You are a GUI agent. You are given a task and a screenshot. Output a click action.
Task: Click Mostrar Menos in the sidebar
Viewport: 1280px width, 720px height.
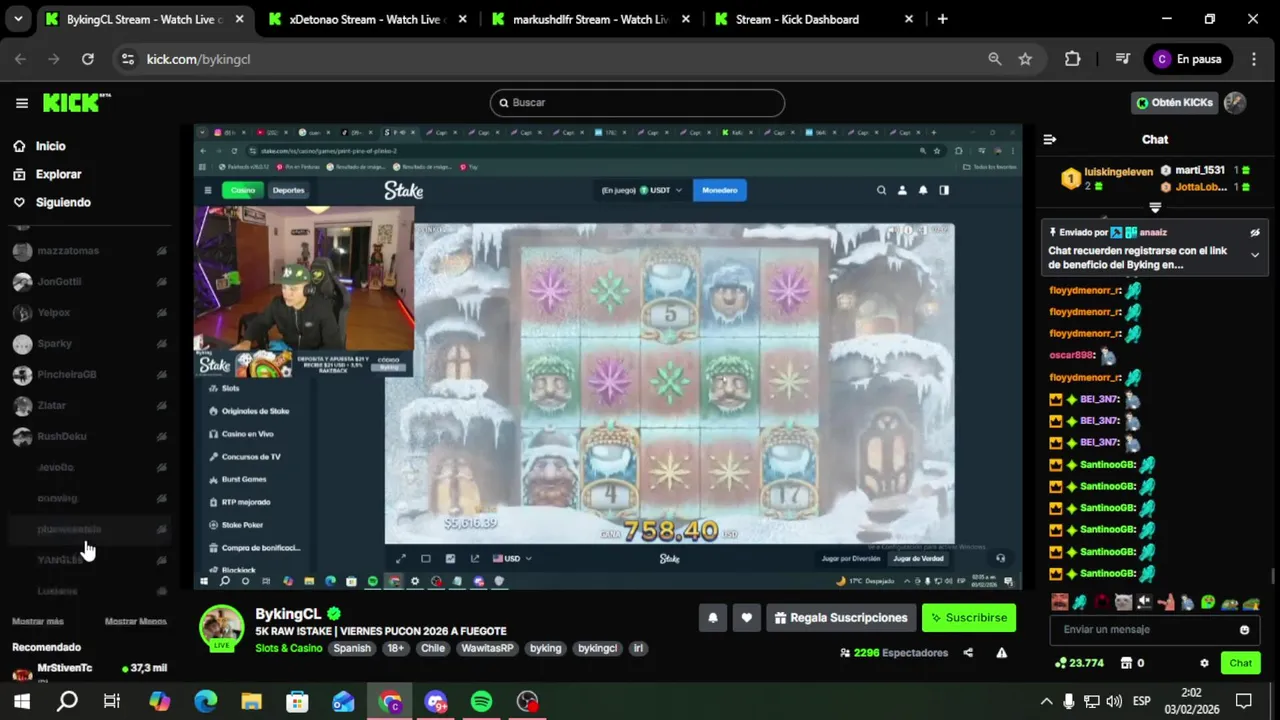135,622
